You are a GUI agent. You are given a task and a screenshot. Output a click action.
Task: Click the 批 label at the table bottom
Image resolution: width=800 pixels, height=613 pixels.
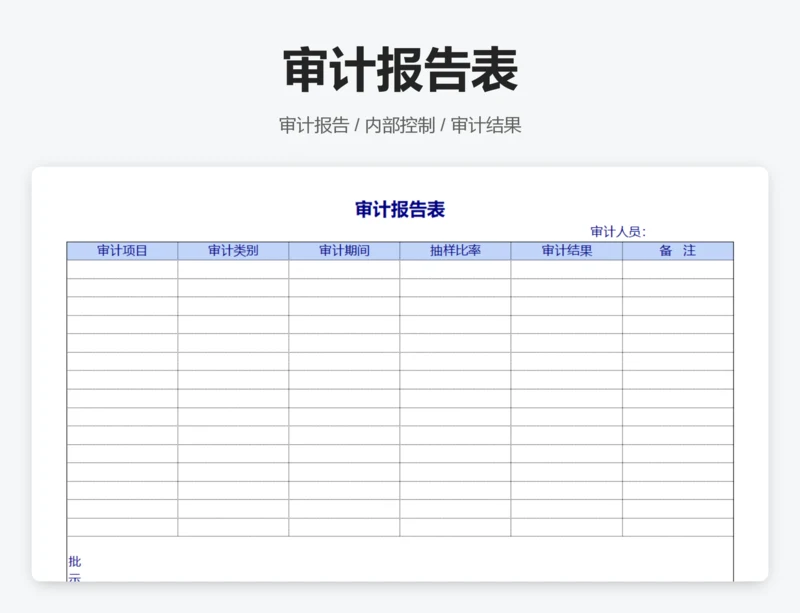click(74, 562)
